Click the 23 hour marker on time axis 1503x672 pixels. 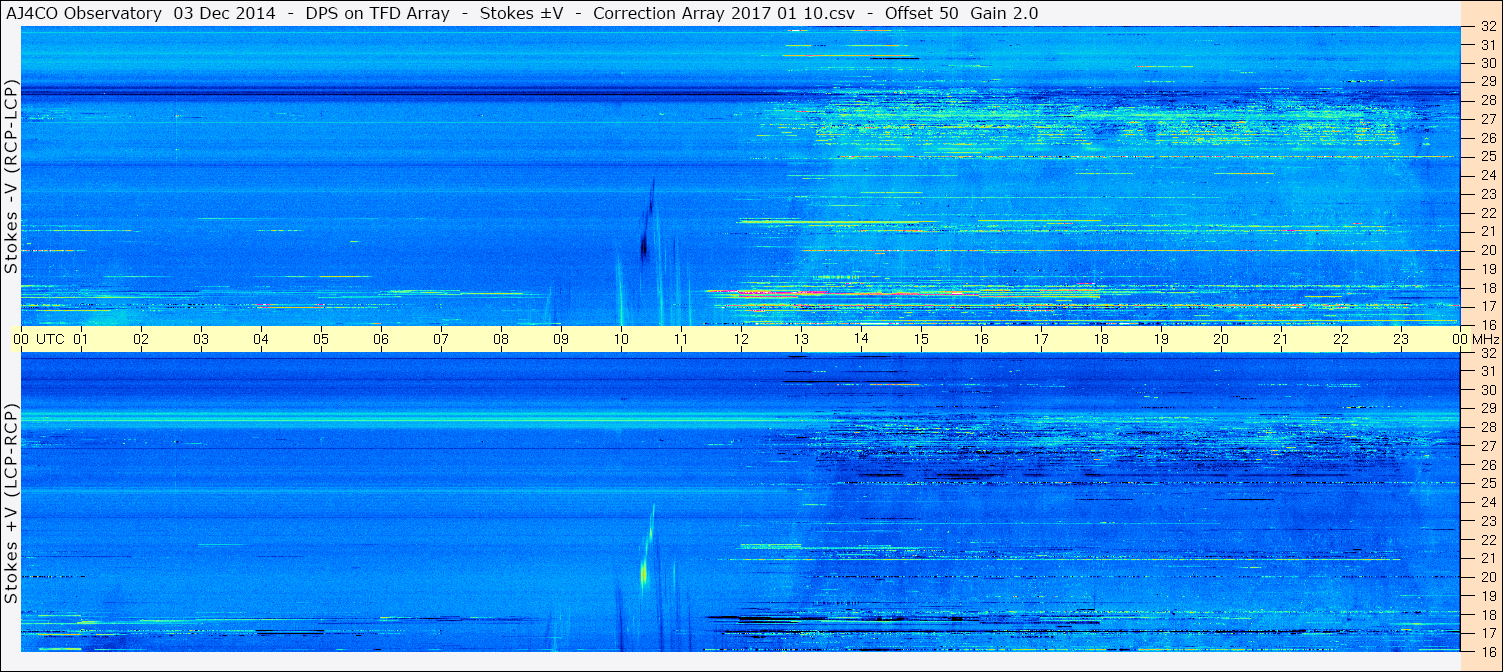1401,339
